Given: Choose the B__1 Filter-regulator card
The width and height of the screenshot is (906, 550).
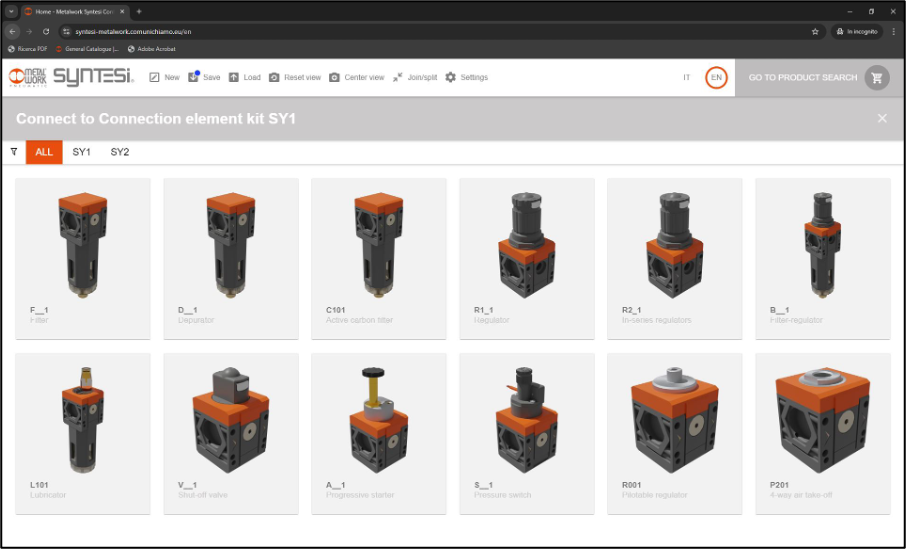Looking at the screenshot, I should [822, 258].
